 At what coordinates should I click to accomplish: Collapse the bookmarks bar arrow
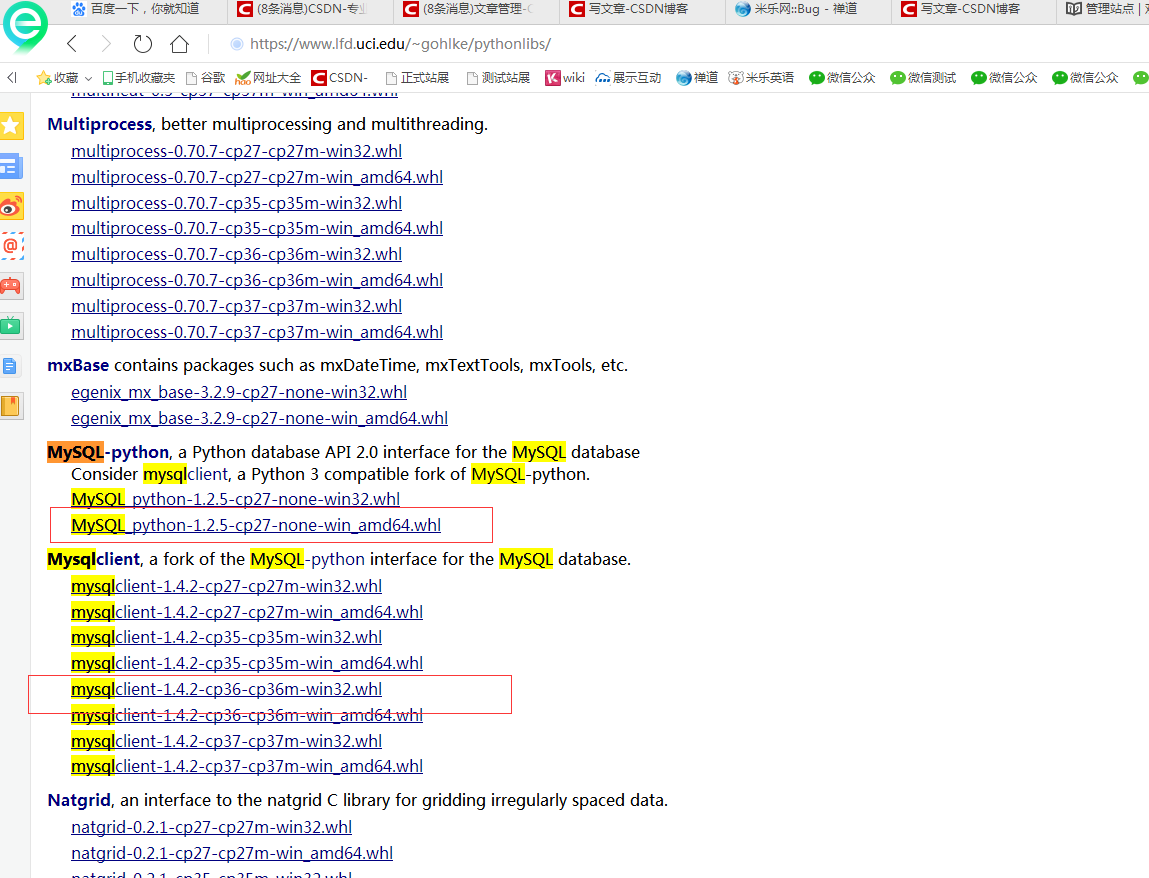12,77
